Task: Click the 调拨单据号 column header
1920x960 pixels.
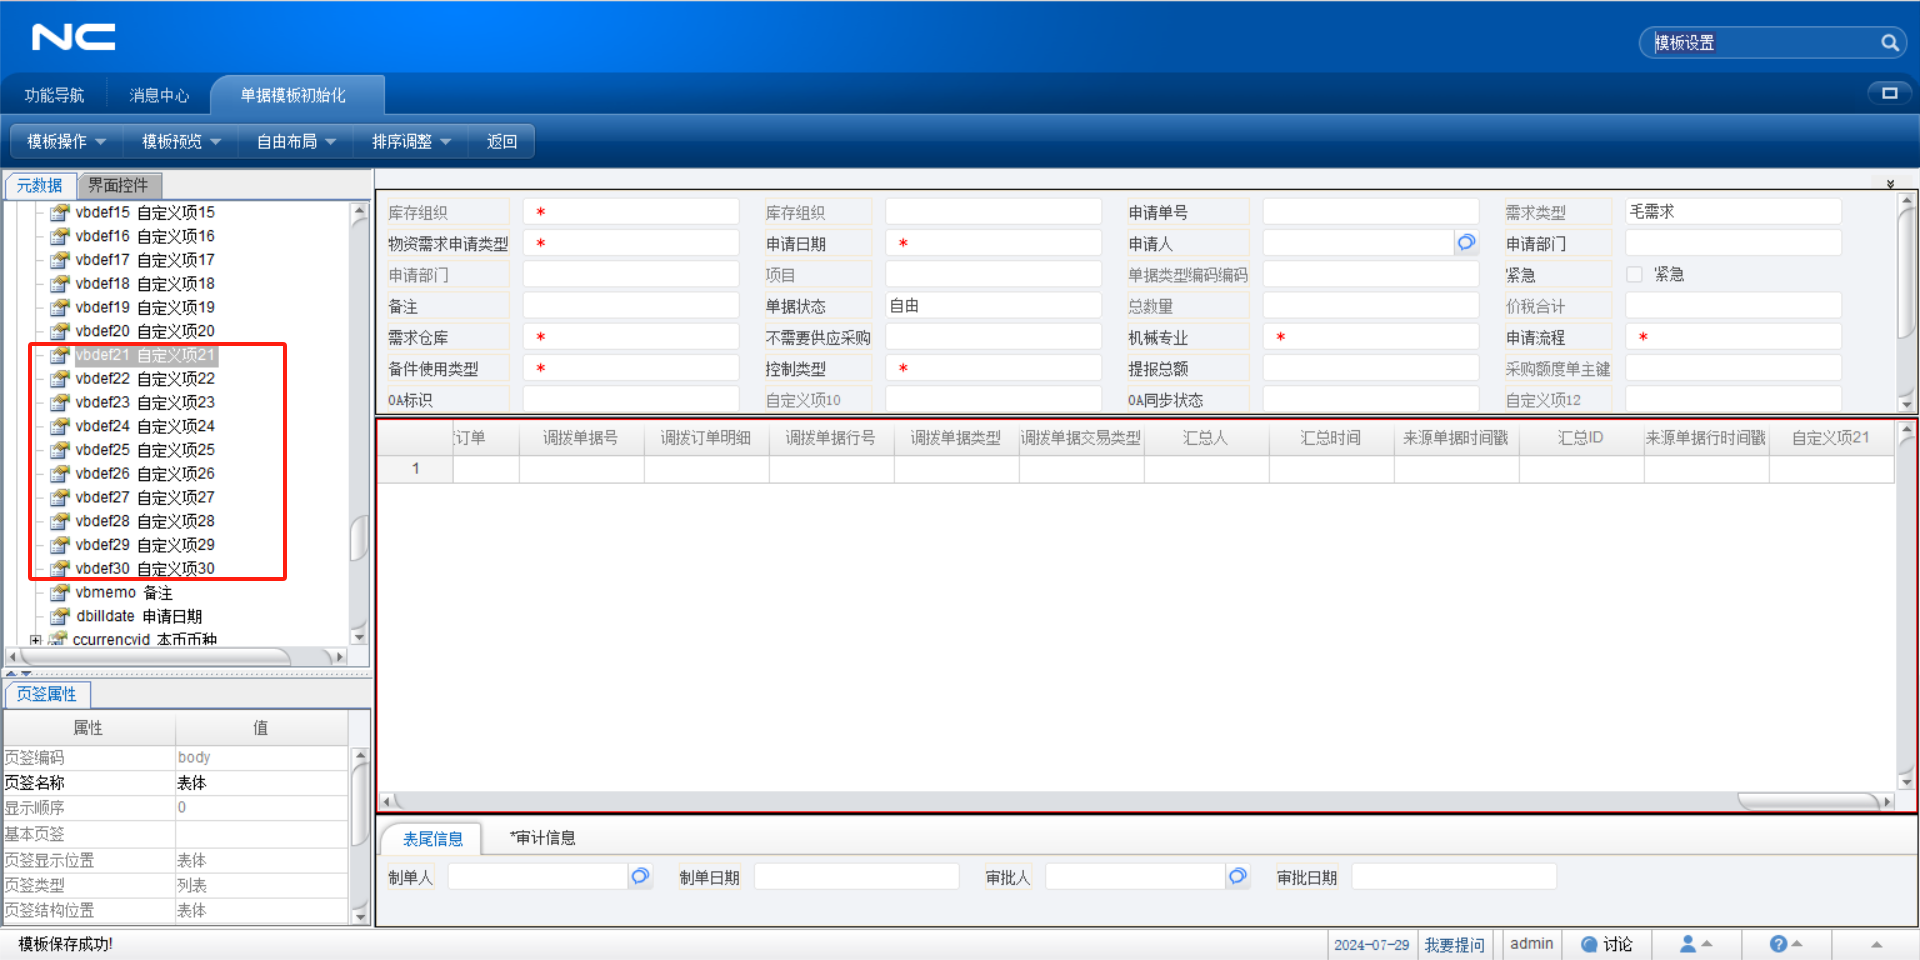Action: click(x=581, y=437)
